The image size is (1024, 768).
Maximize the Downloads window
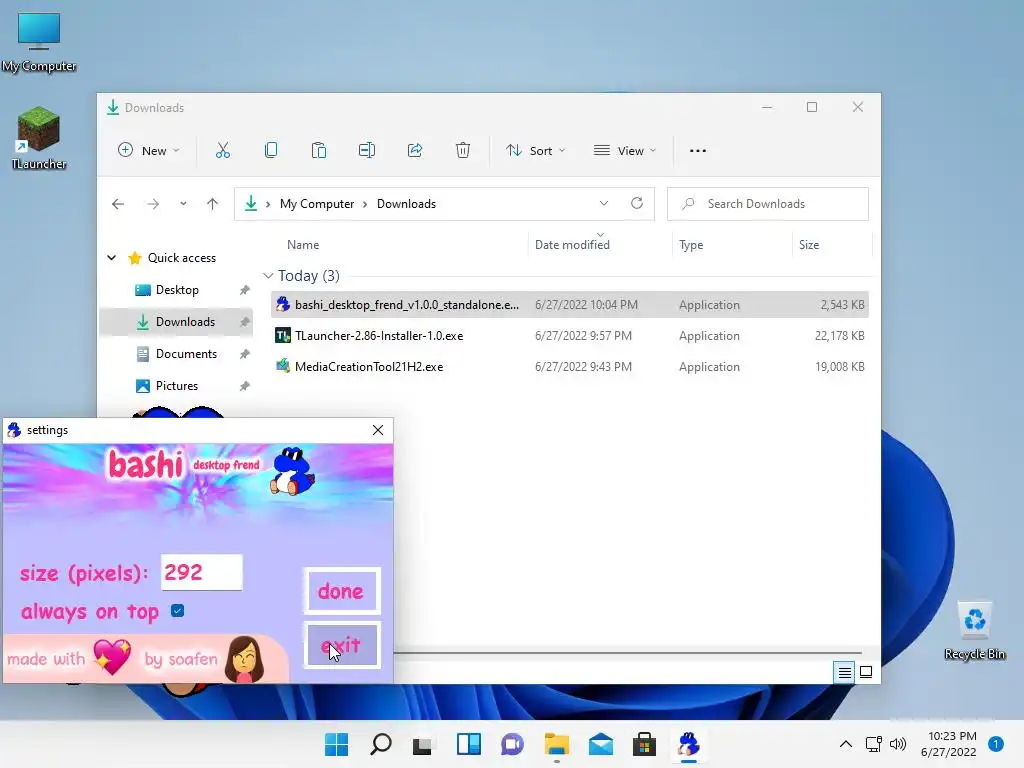812,107
